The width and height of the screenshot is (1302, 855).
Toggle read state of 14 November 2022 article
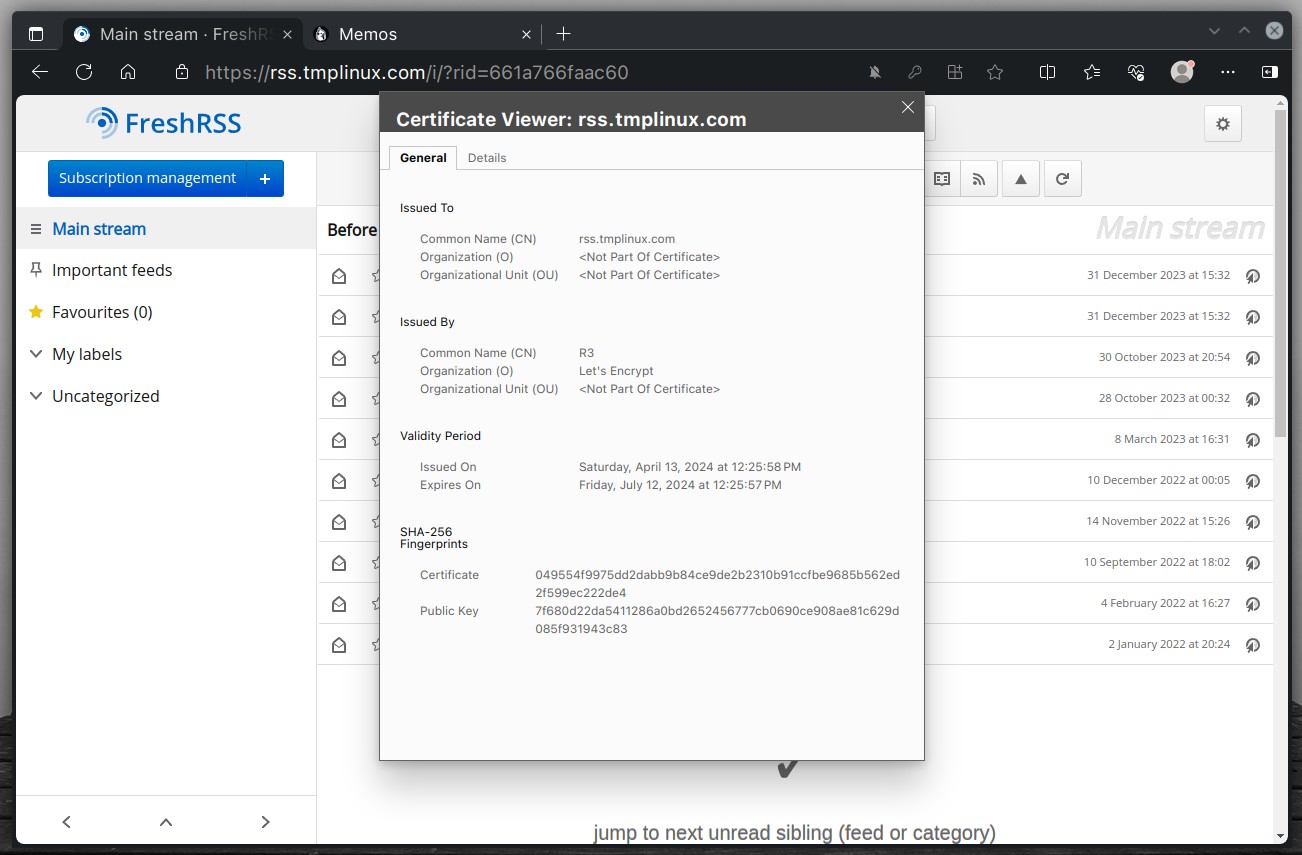(x=339, y=522)
